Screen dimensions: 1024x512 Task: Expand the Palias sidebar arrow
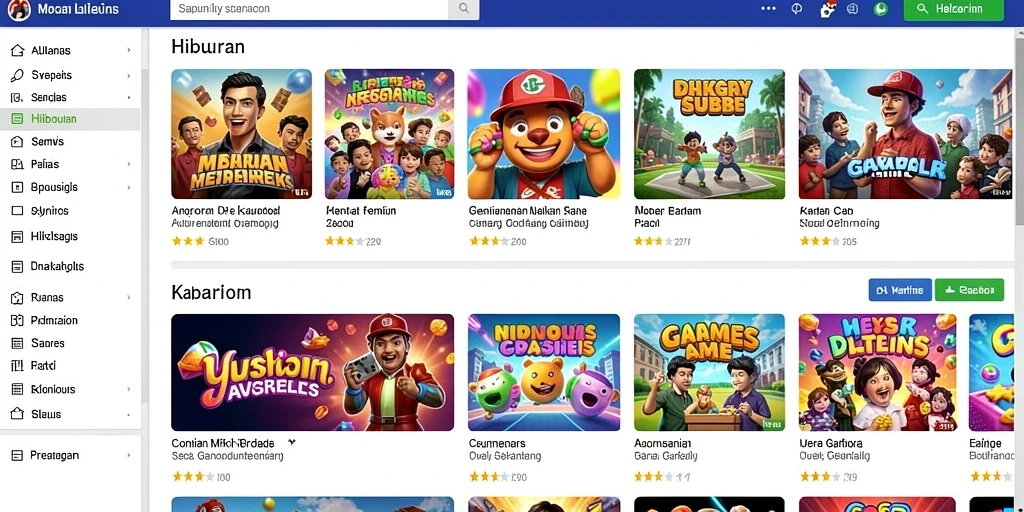129,164
